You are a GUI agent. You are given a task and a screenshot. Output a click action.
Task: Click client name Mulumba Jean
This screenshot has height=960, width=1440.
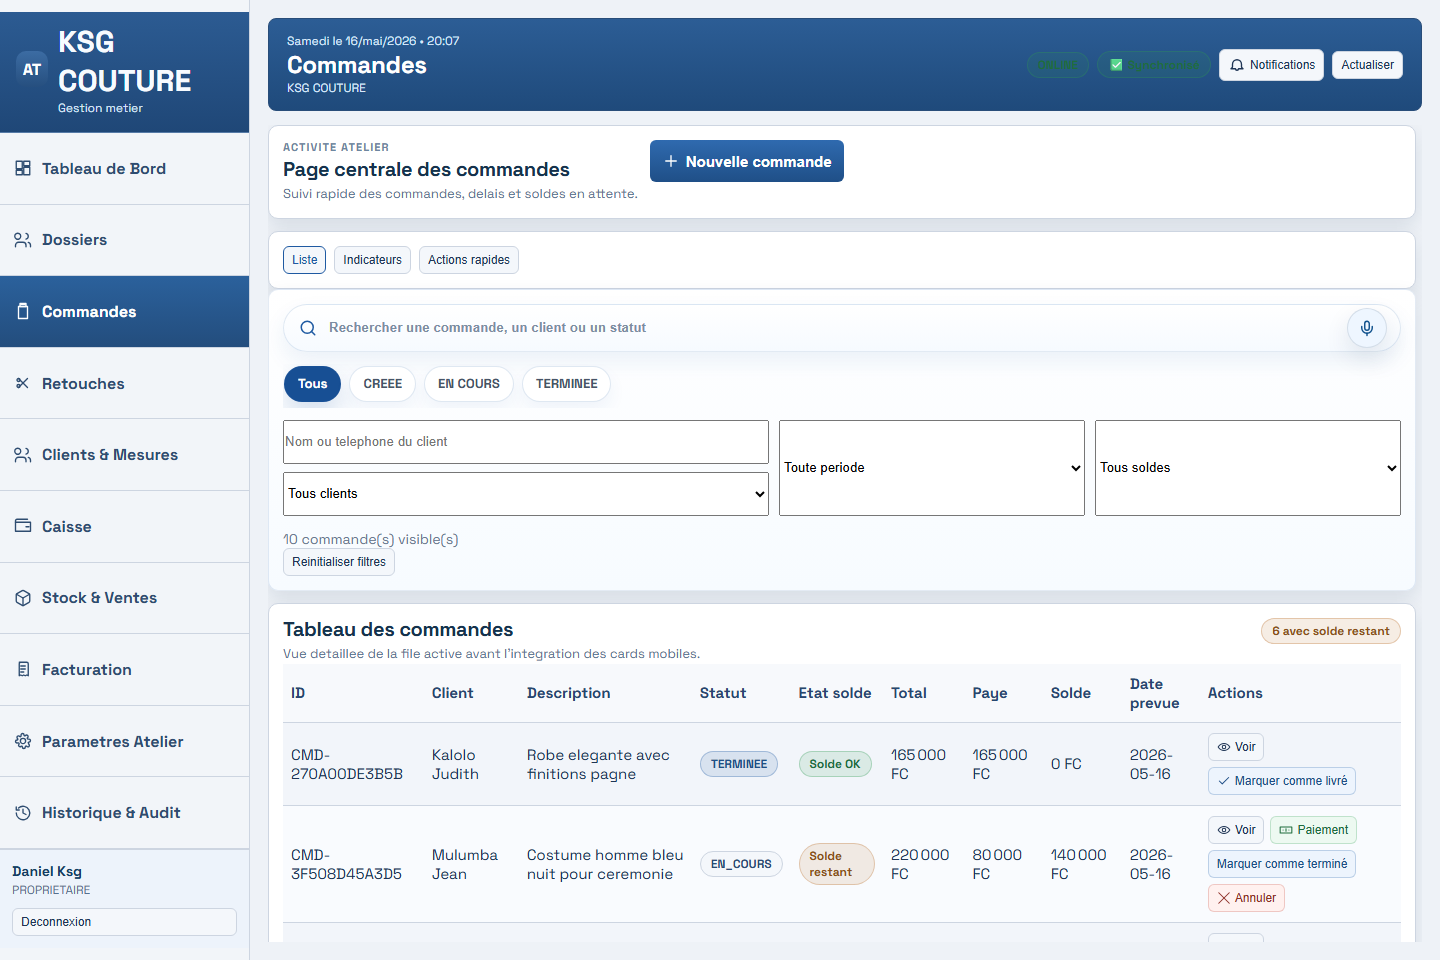point(465,865)
